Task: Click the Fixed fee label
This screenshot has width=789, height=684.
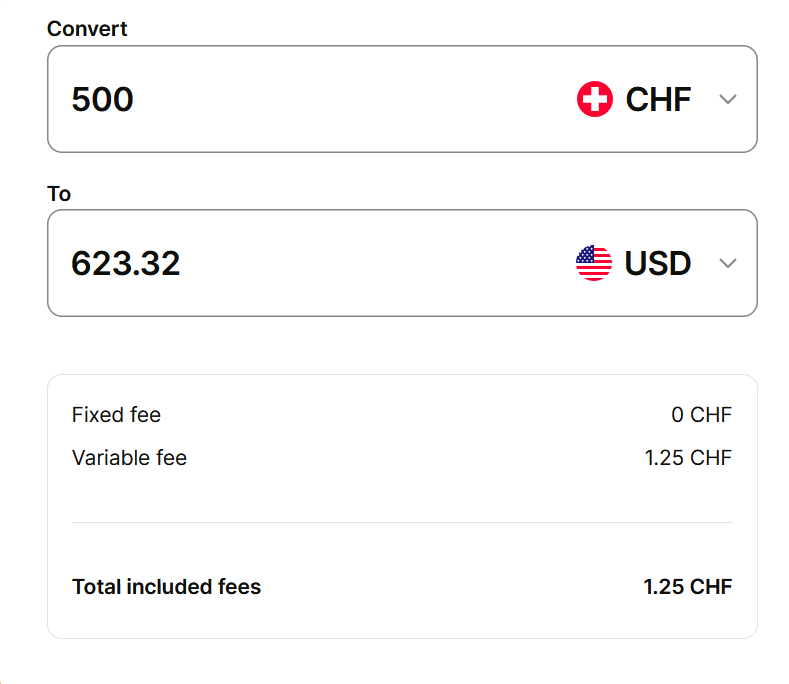Action: coord(116,414)
